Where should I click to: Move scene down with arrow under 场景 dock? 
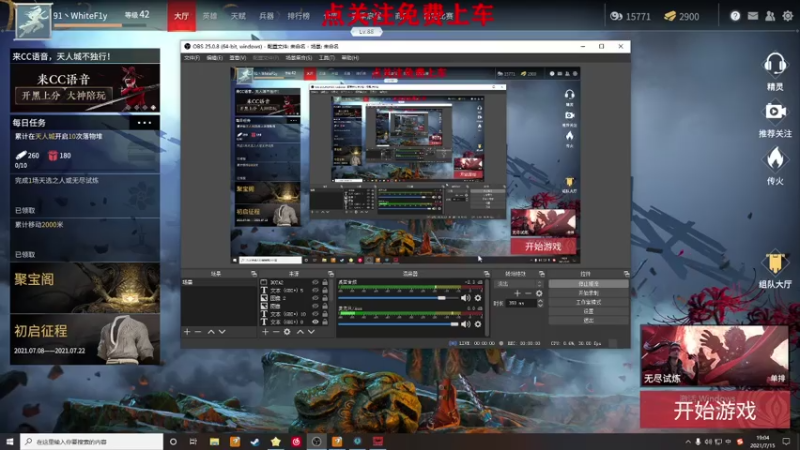[x=222, y=332]
